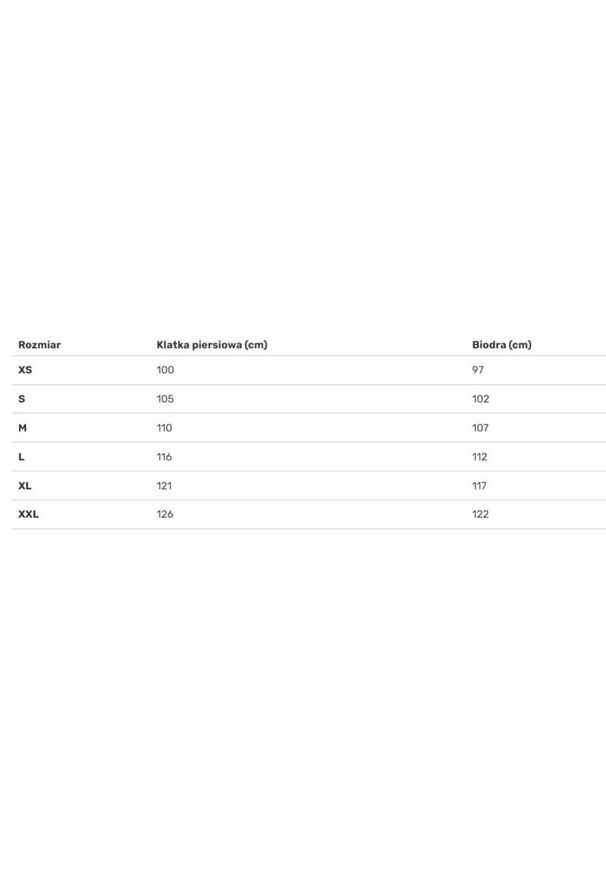Select the XXL size row label

click(x=28, y=515)
